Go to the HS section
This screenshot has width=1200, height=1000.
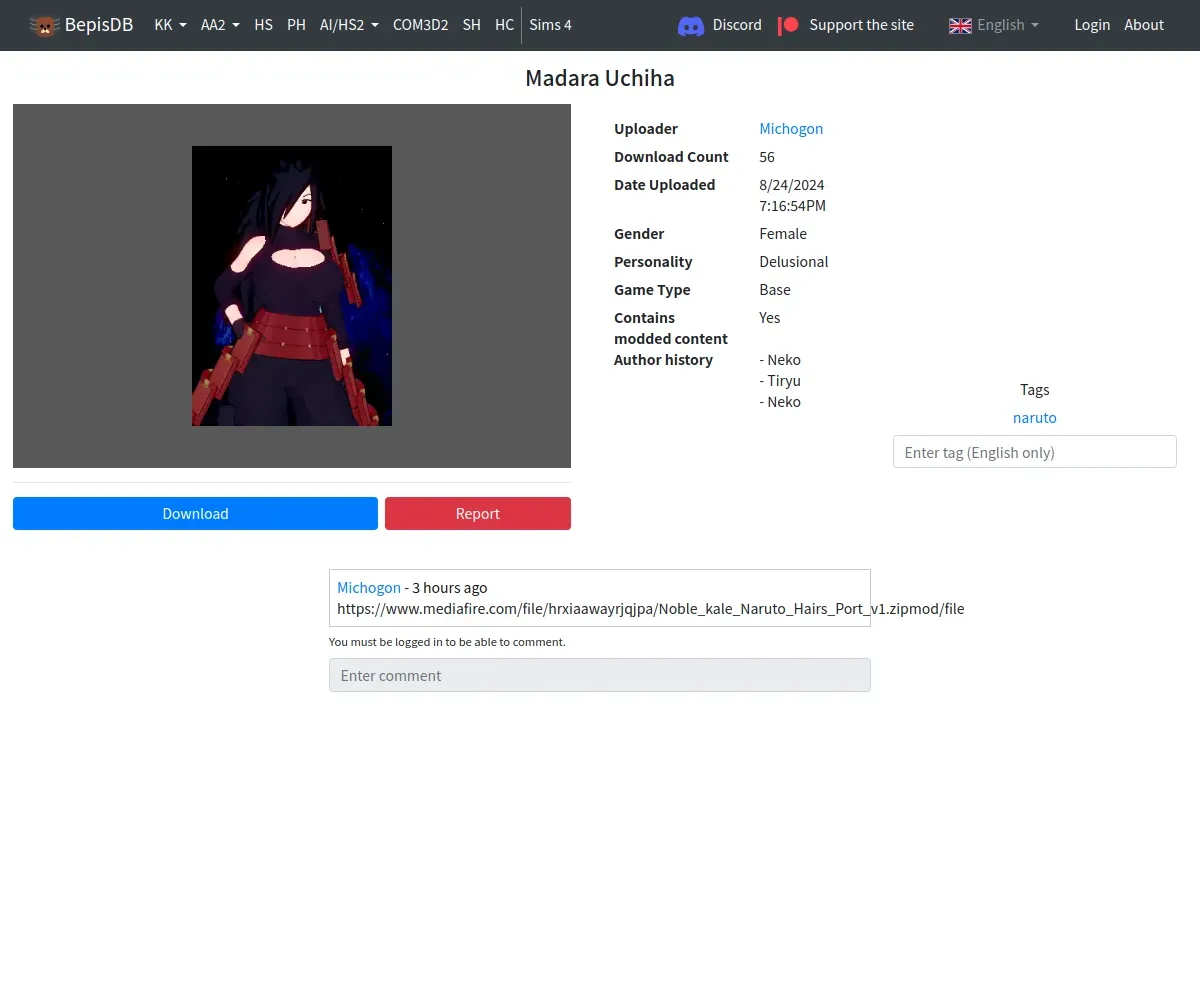click(x=263, y=25)
